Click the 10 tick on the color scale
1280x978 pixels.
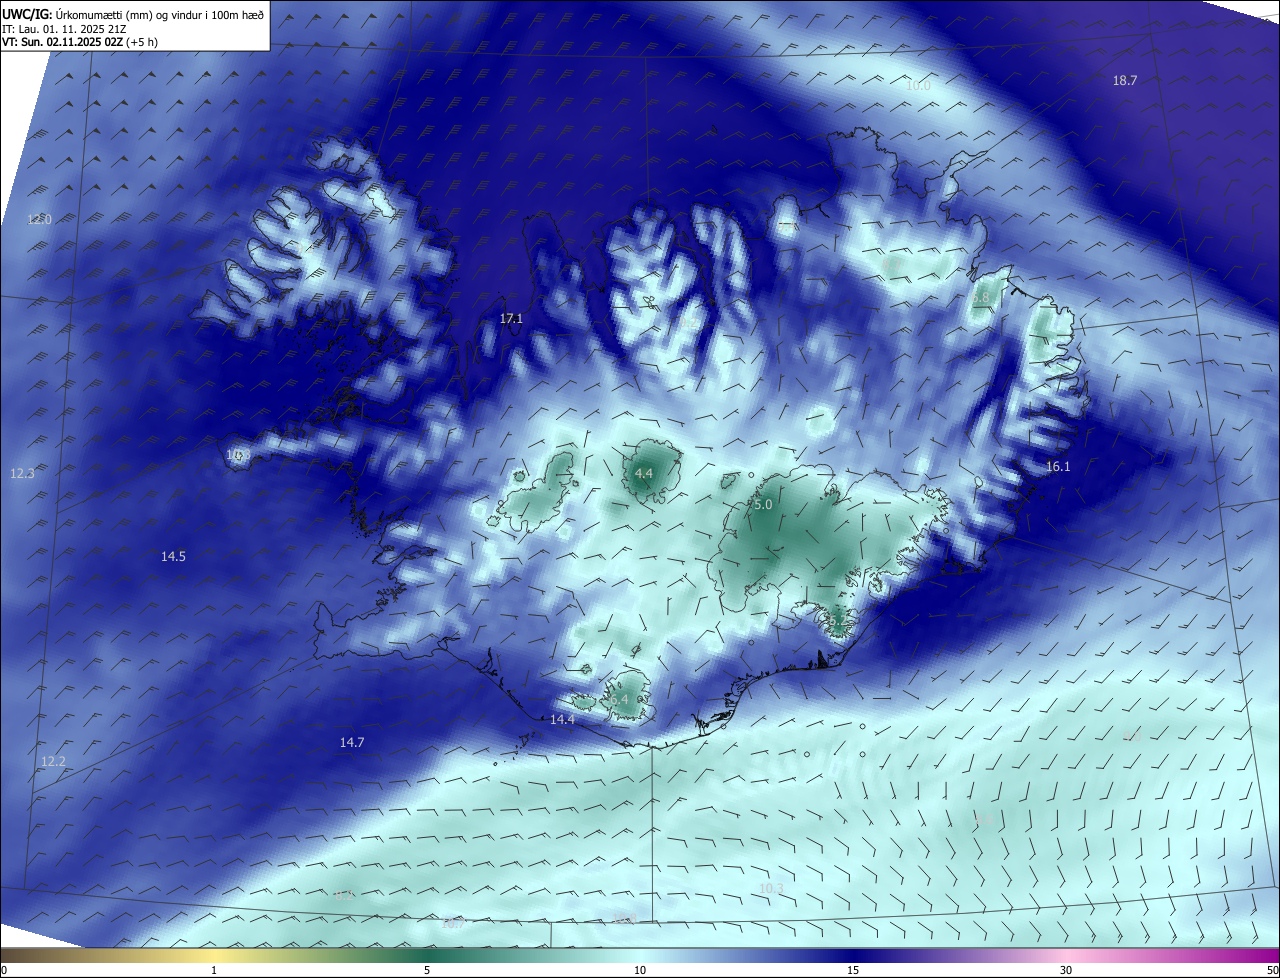point(640,970)
